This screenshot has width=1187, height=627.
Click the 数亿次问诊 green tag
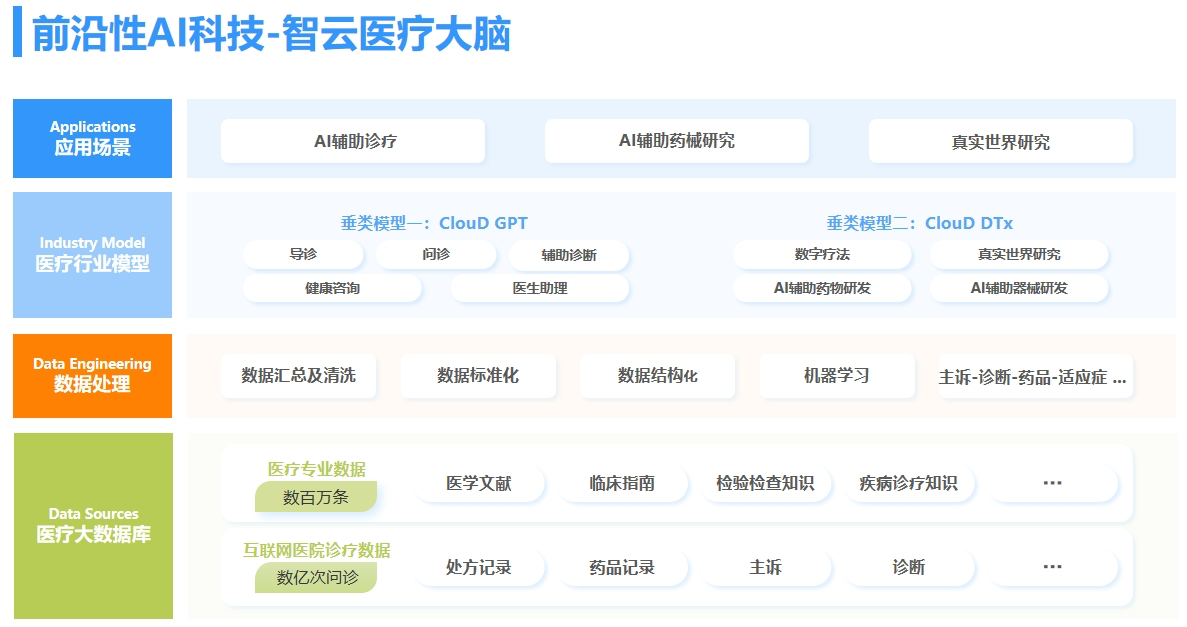(316, 578)
